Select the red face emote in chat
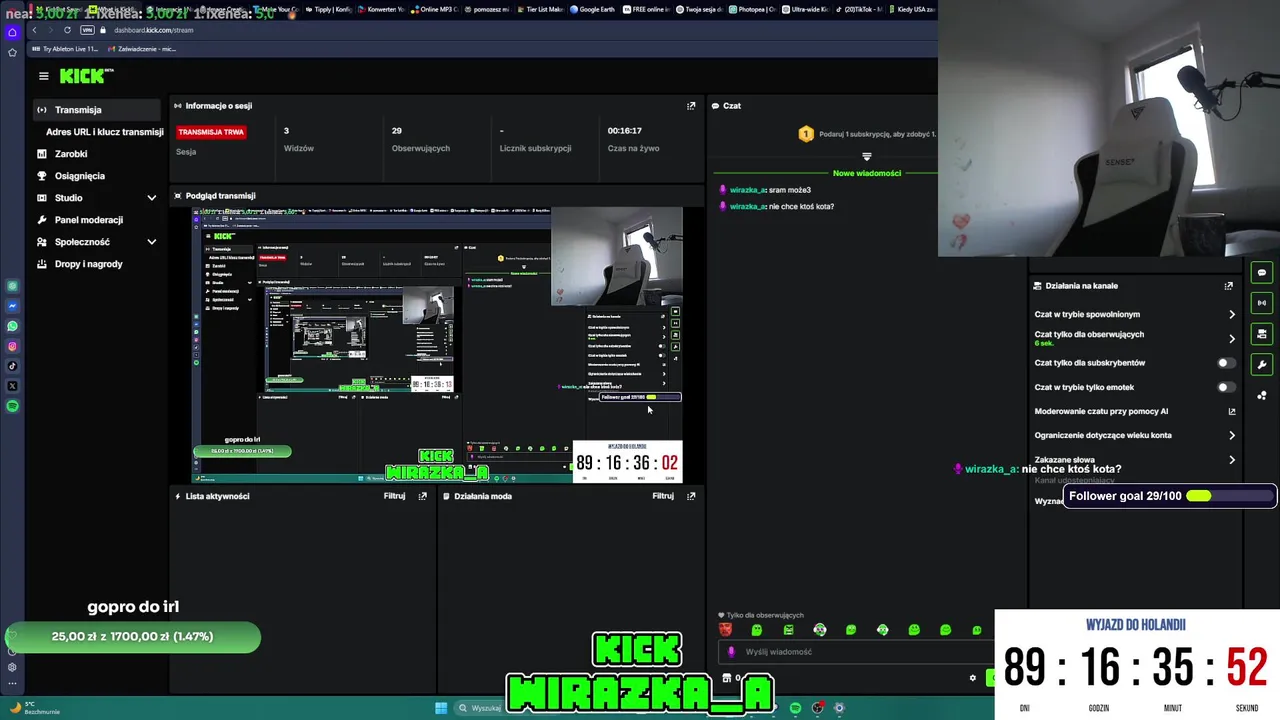Image resolution: width=1280 pixels, height=720 pixels. coord(726,630)
